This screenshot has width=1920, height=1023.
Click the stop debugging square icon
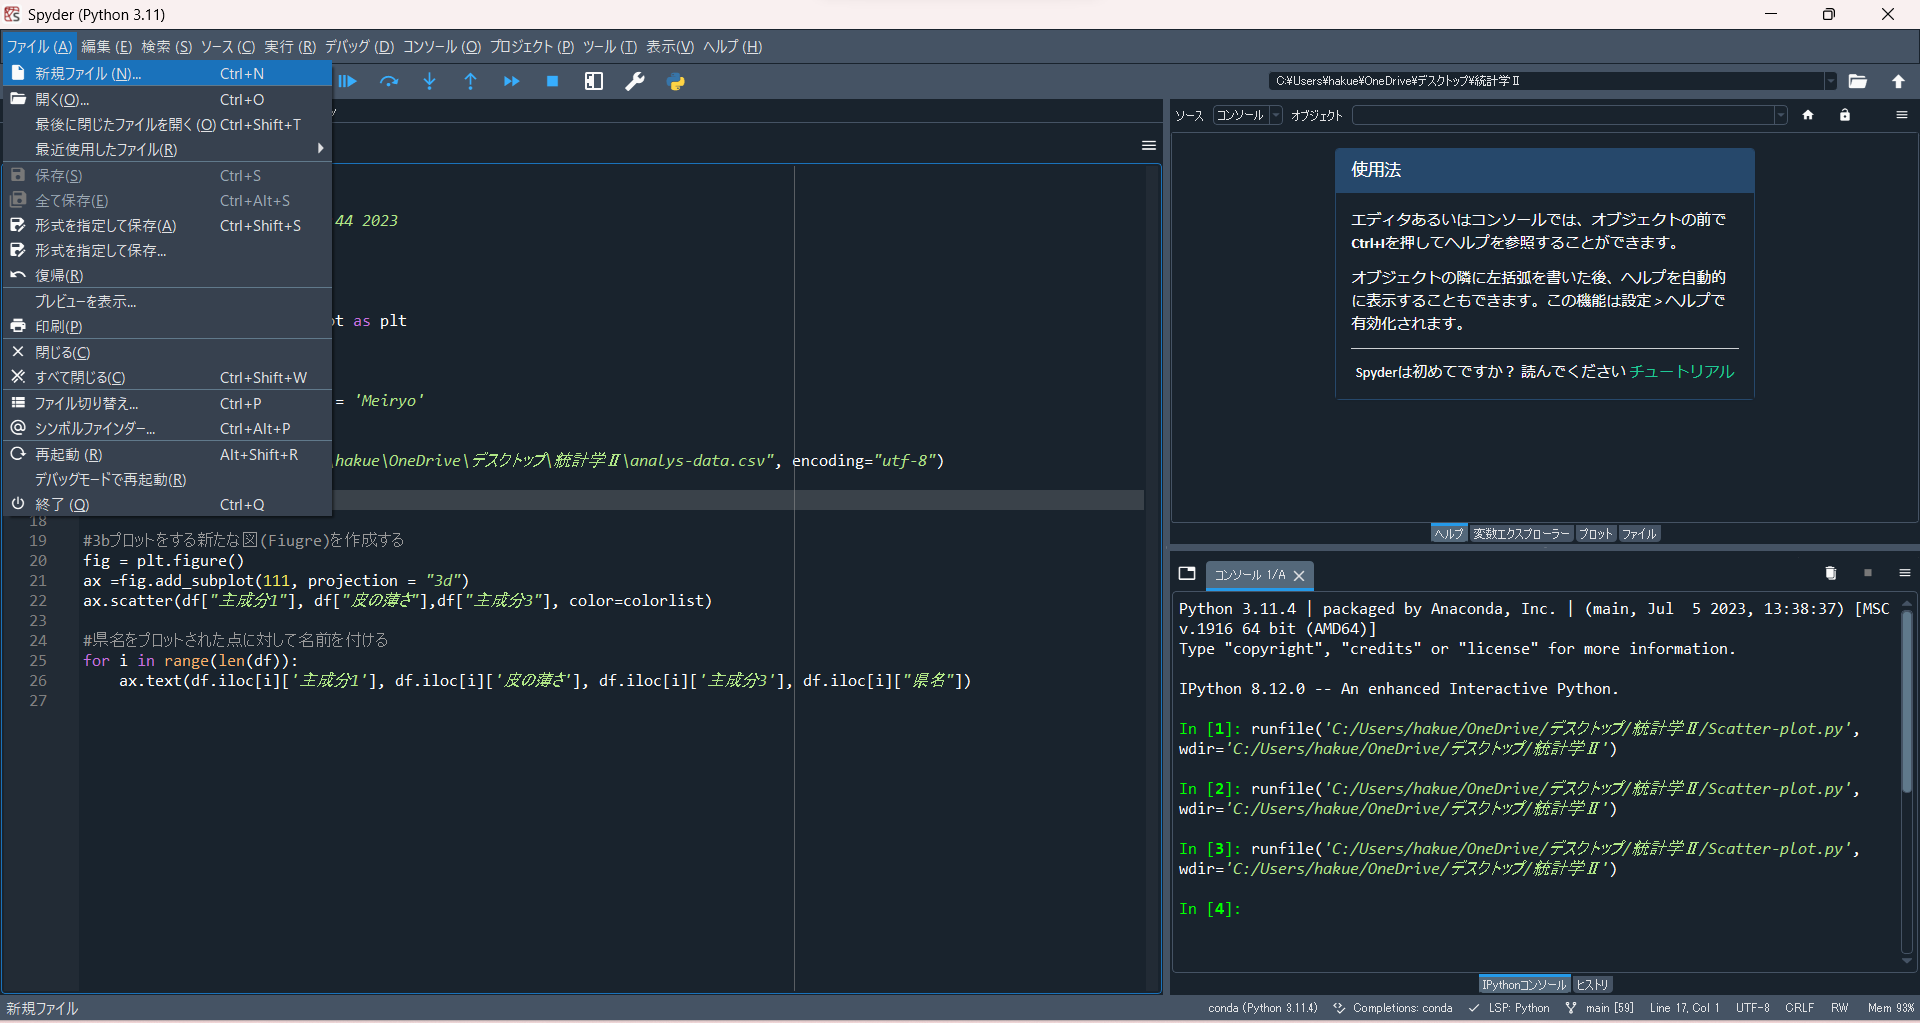pyautogui.click(x=552, y=82)
